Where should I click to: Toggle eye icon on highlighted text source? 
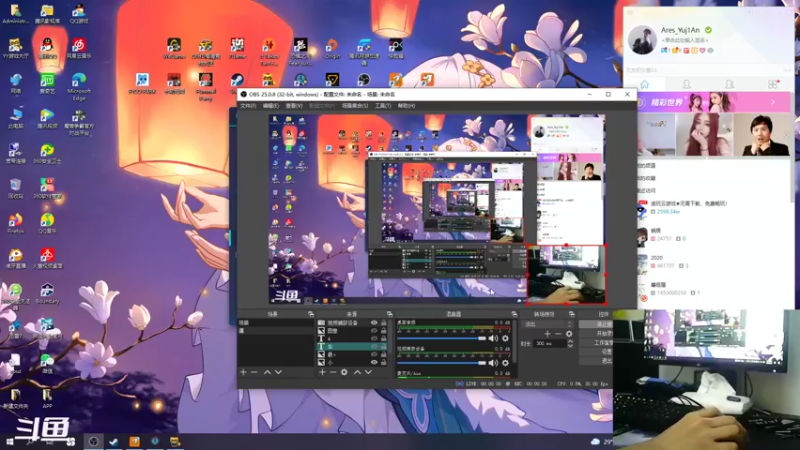(374, 346)
